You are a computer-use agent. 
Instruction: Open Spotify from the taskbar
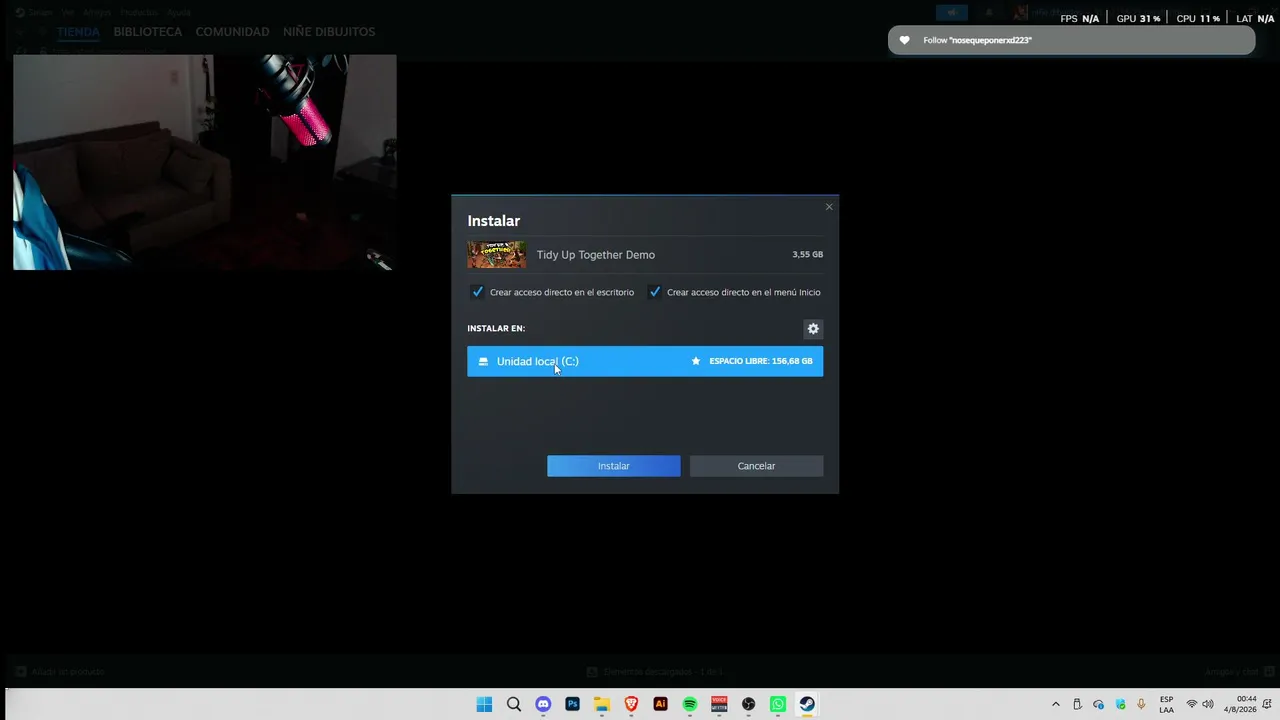pos(690,704)
